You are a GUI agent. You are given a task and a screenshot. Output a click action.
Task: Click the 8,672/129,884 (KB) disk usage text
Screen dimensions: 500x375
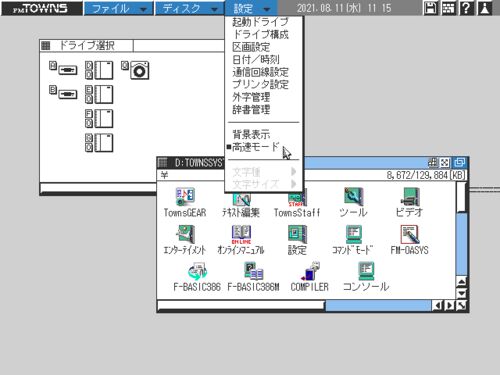pyautogui.click(x=426, y=175)
